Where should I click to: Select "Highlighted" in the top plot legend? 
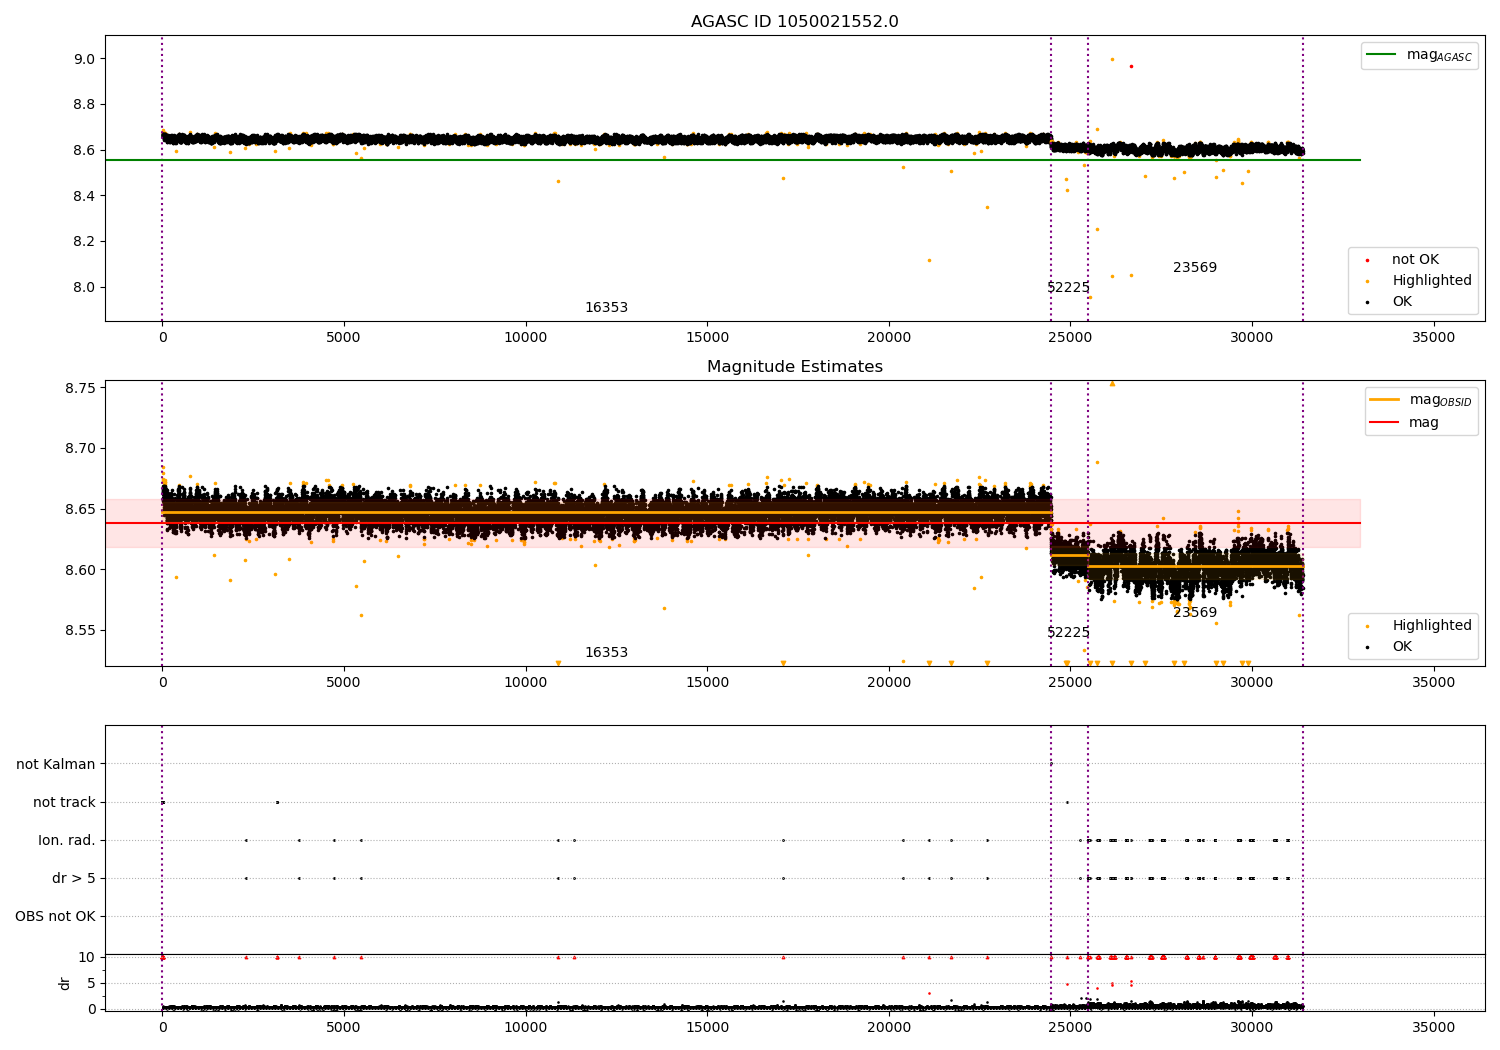1432,281
